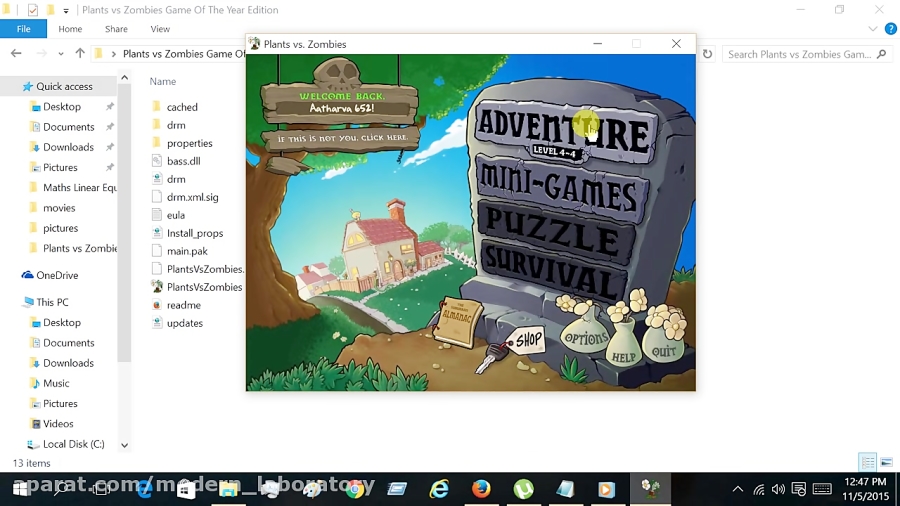Image resolution: width=900 pixels, height=506 pixels.
Task: Click 'If this is not you' sign
Action: (x=343, y=138)
